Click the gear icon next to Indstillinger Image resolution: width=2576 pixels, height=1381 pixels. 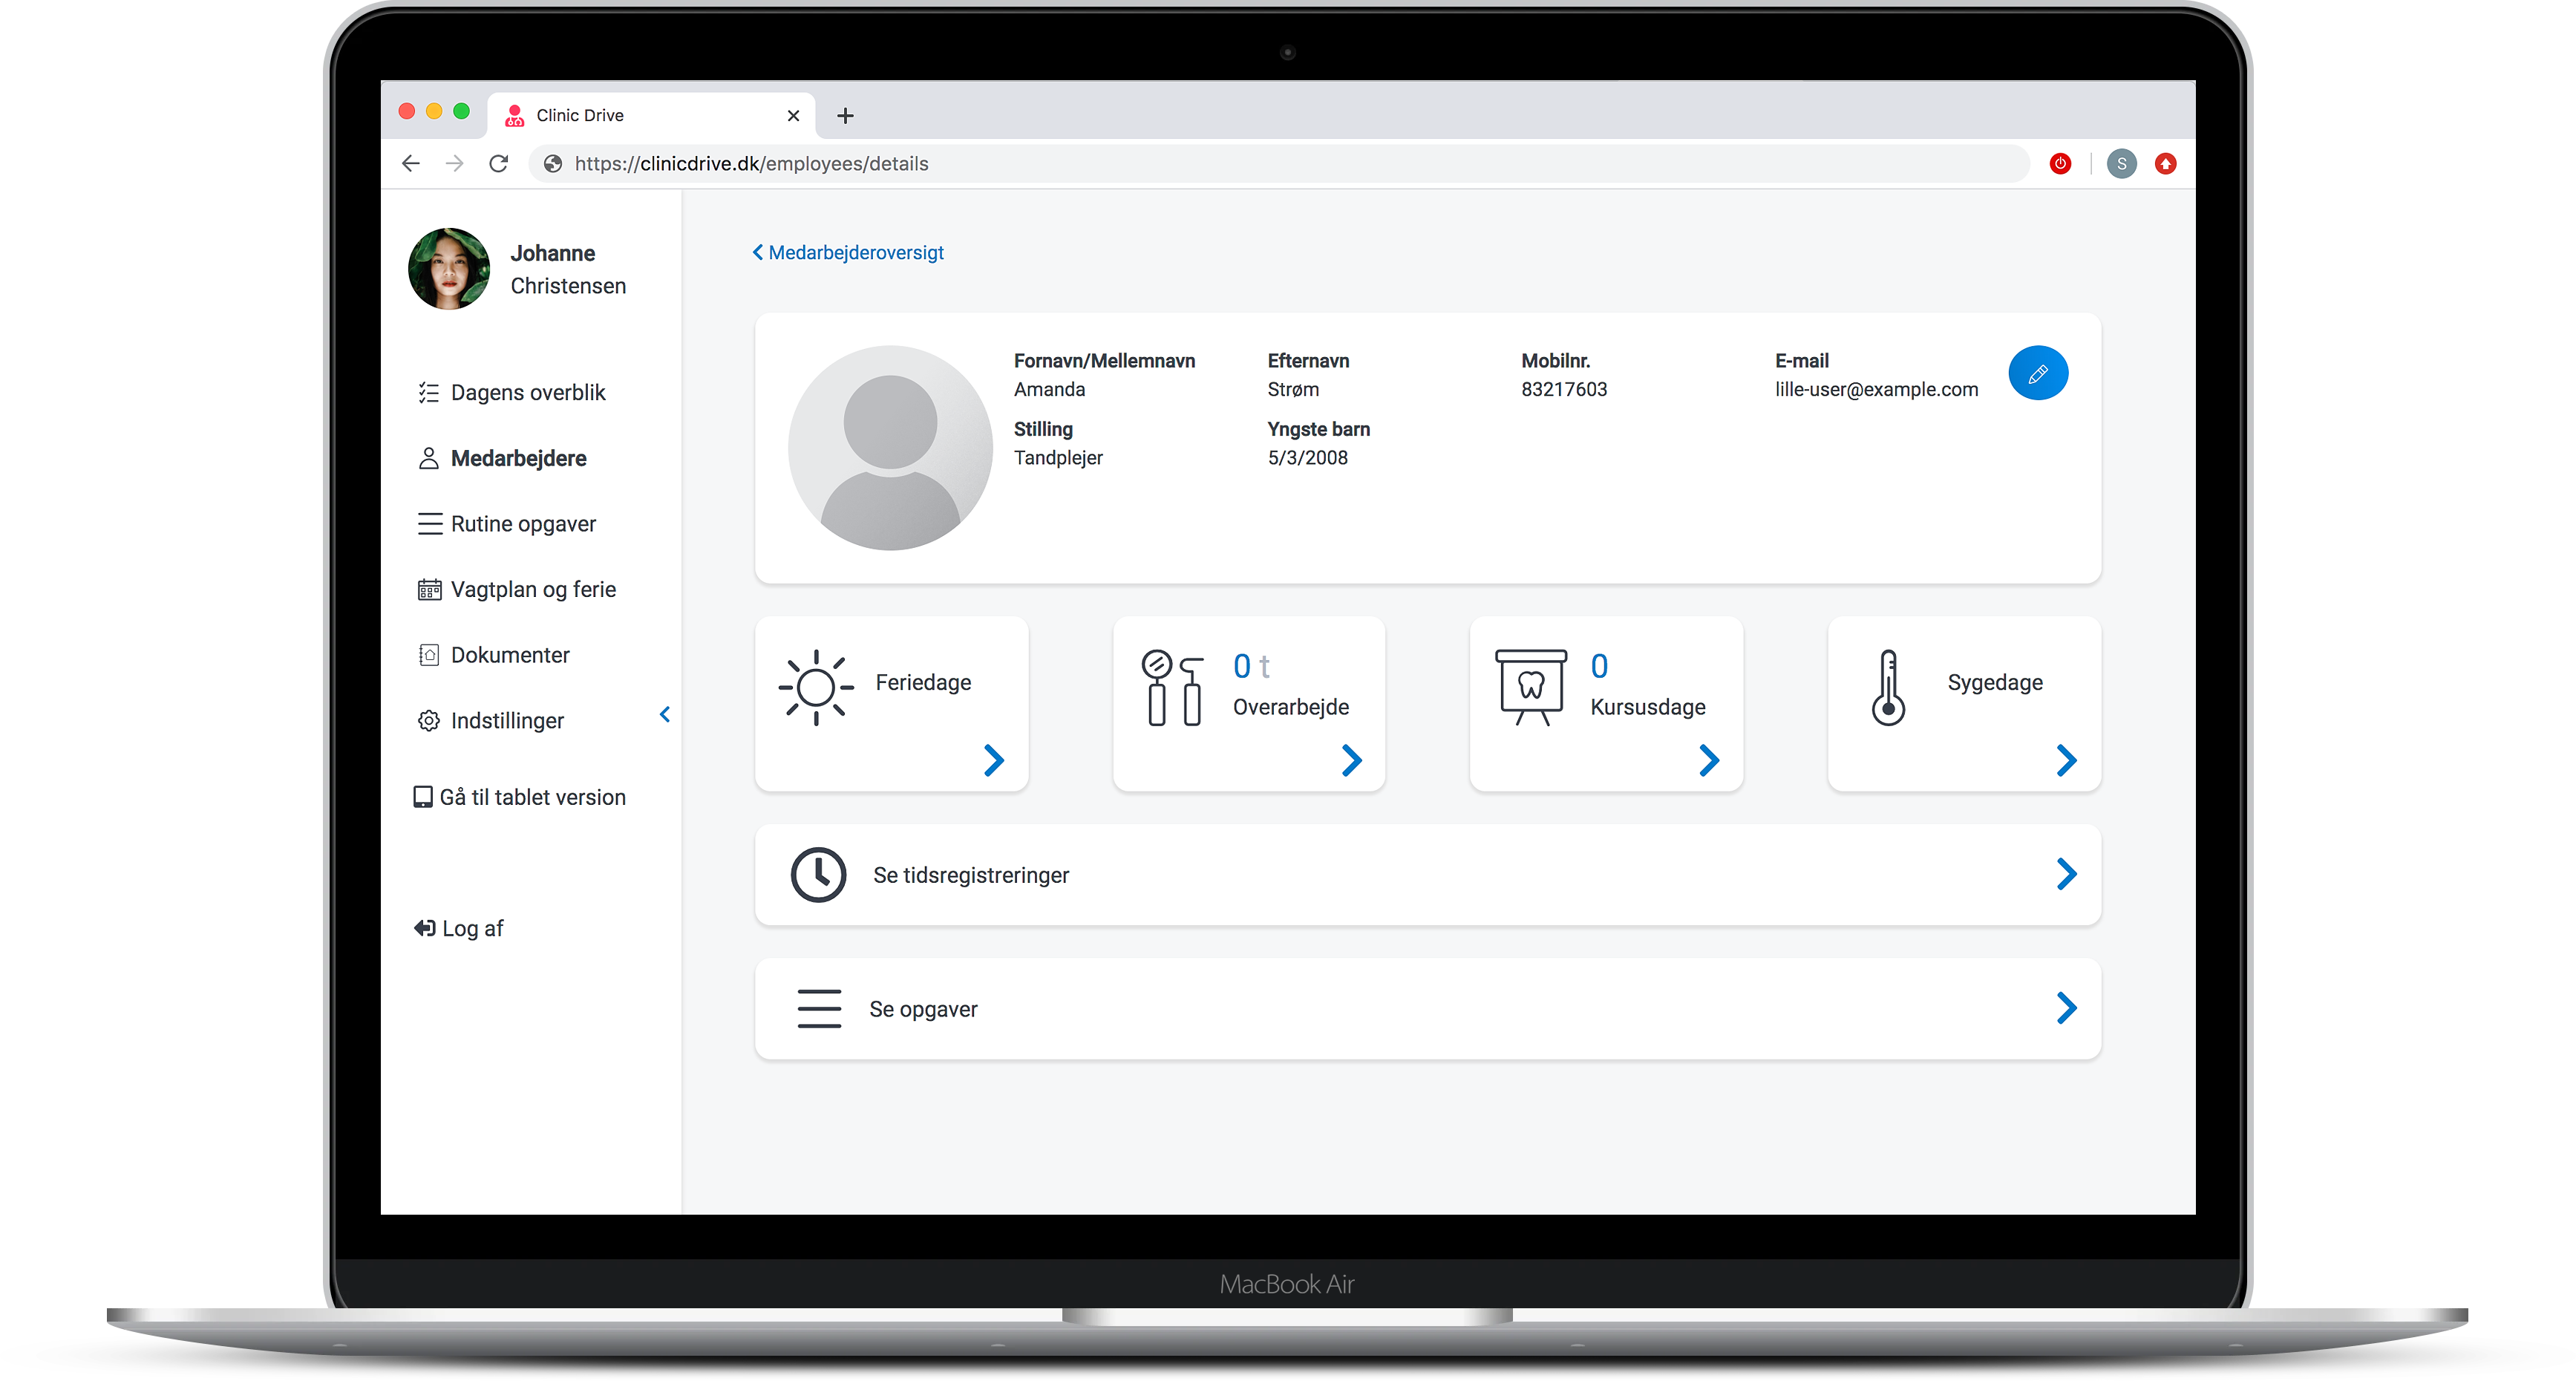tap(428, 720)
